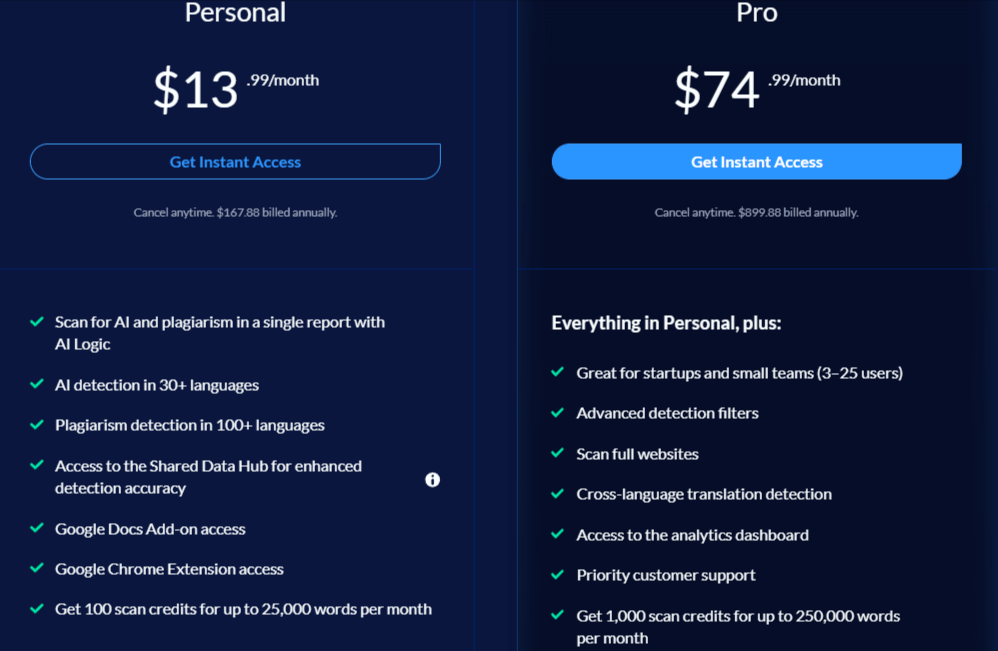The height and width of the screenshot is (651, 998).
Task: Click the Everything in Personal, plus heading
Action: [666, 323]
